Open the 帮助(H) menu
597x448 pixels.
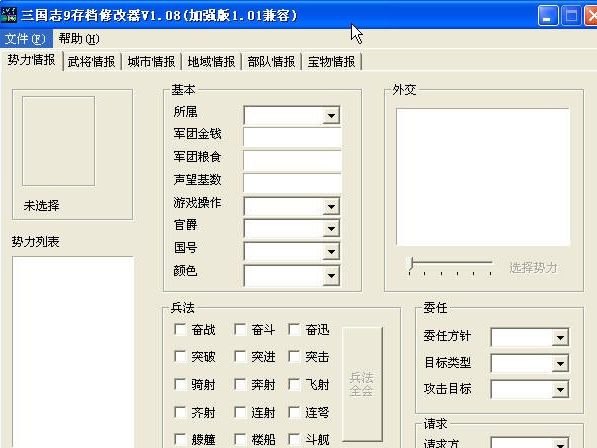pos(79,38)
